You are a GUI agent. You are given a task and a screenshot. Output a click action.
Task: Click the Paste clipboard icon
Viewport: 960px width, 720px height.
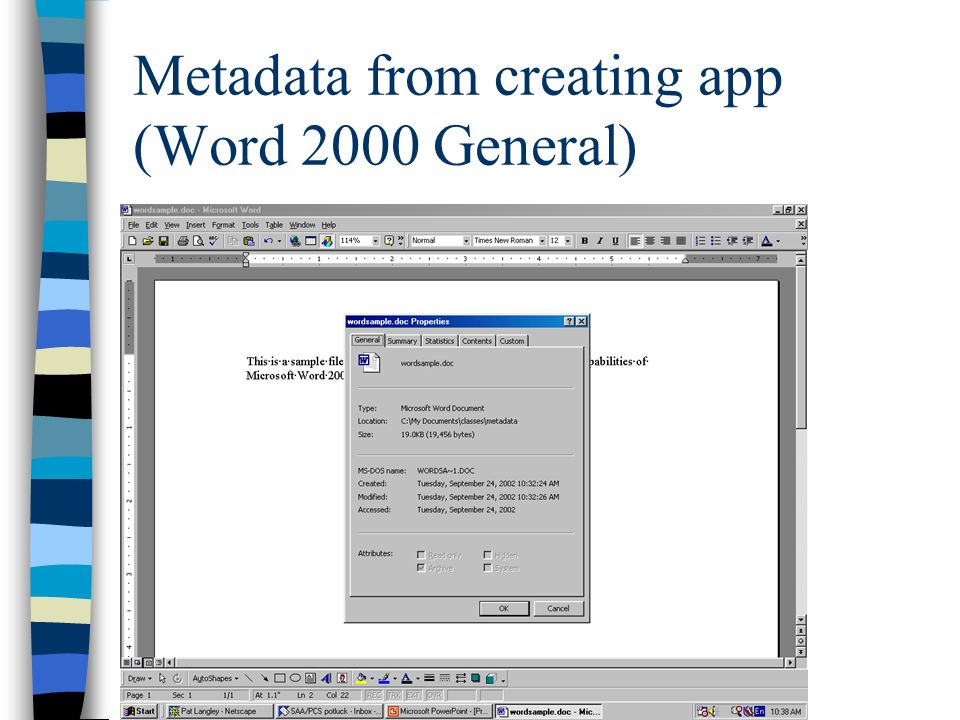coord(249,241)
